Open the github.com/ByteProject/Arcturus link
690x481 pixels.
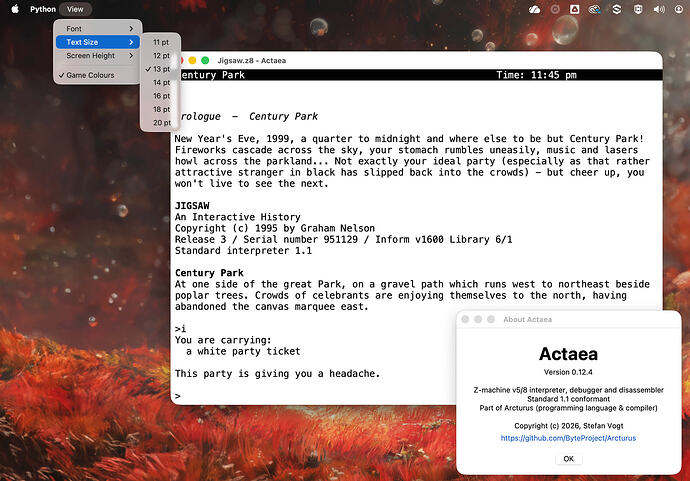[568, 438]
